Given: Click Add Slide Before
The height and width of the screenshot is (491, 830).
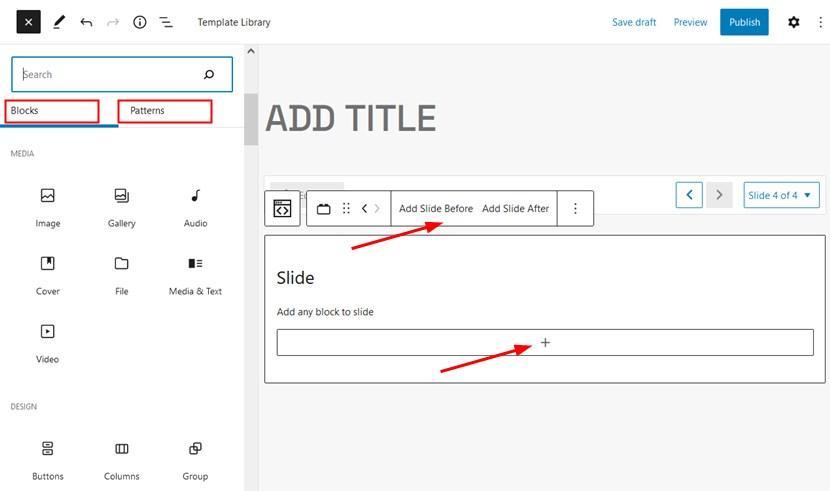Looking at the screenshot, I should pos(436,208).
